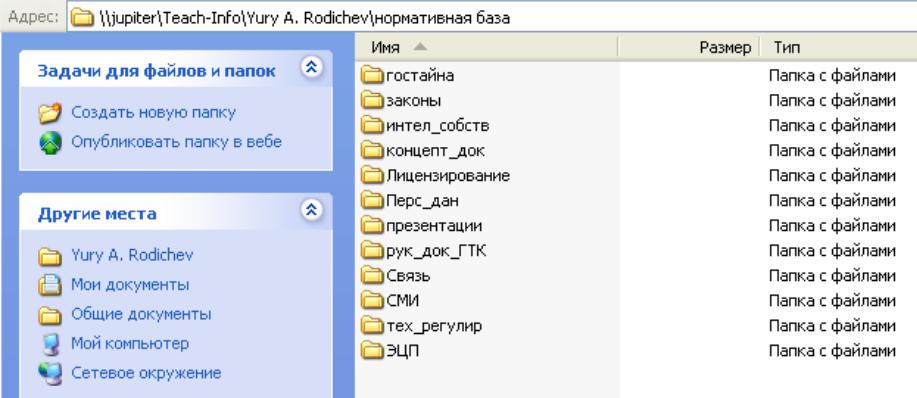
Task: Sort by the Тип column header
Action: point(839,47)
